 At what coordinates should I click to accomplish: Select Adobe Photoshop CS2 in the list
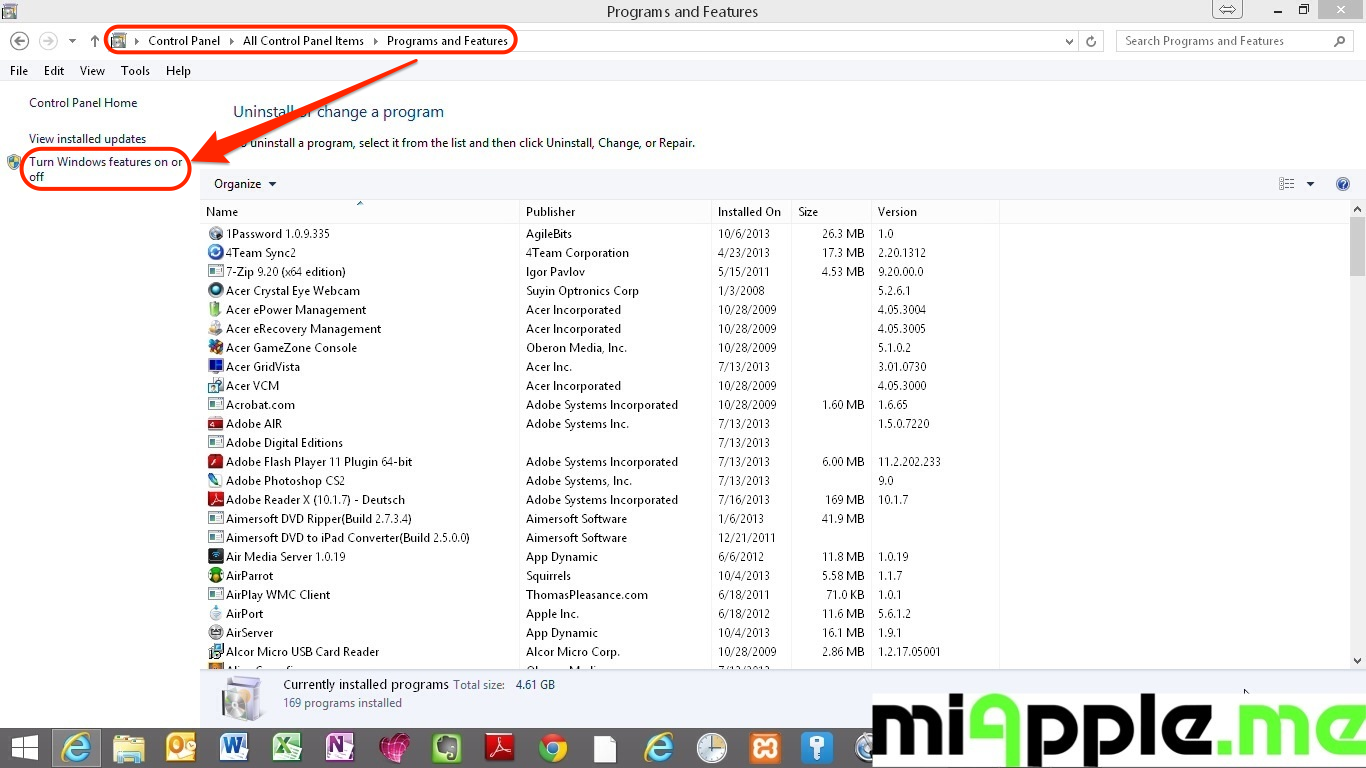(x=285, y=481)
